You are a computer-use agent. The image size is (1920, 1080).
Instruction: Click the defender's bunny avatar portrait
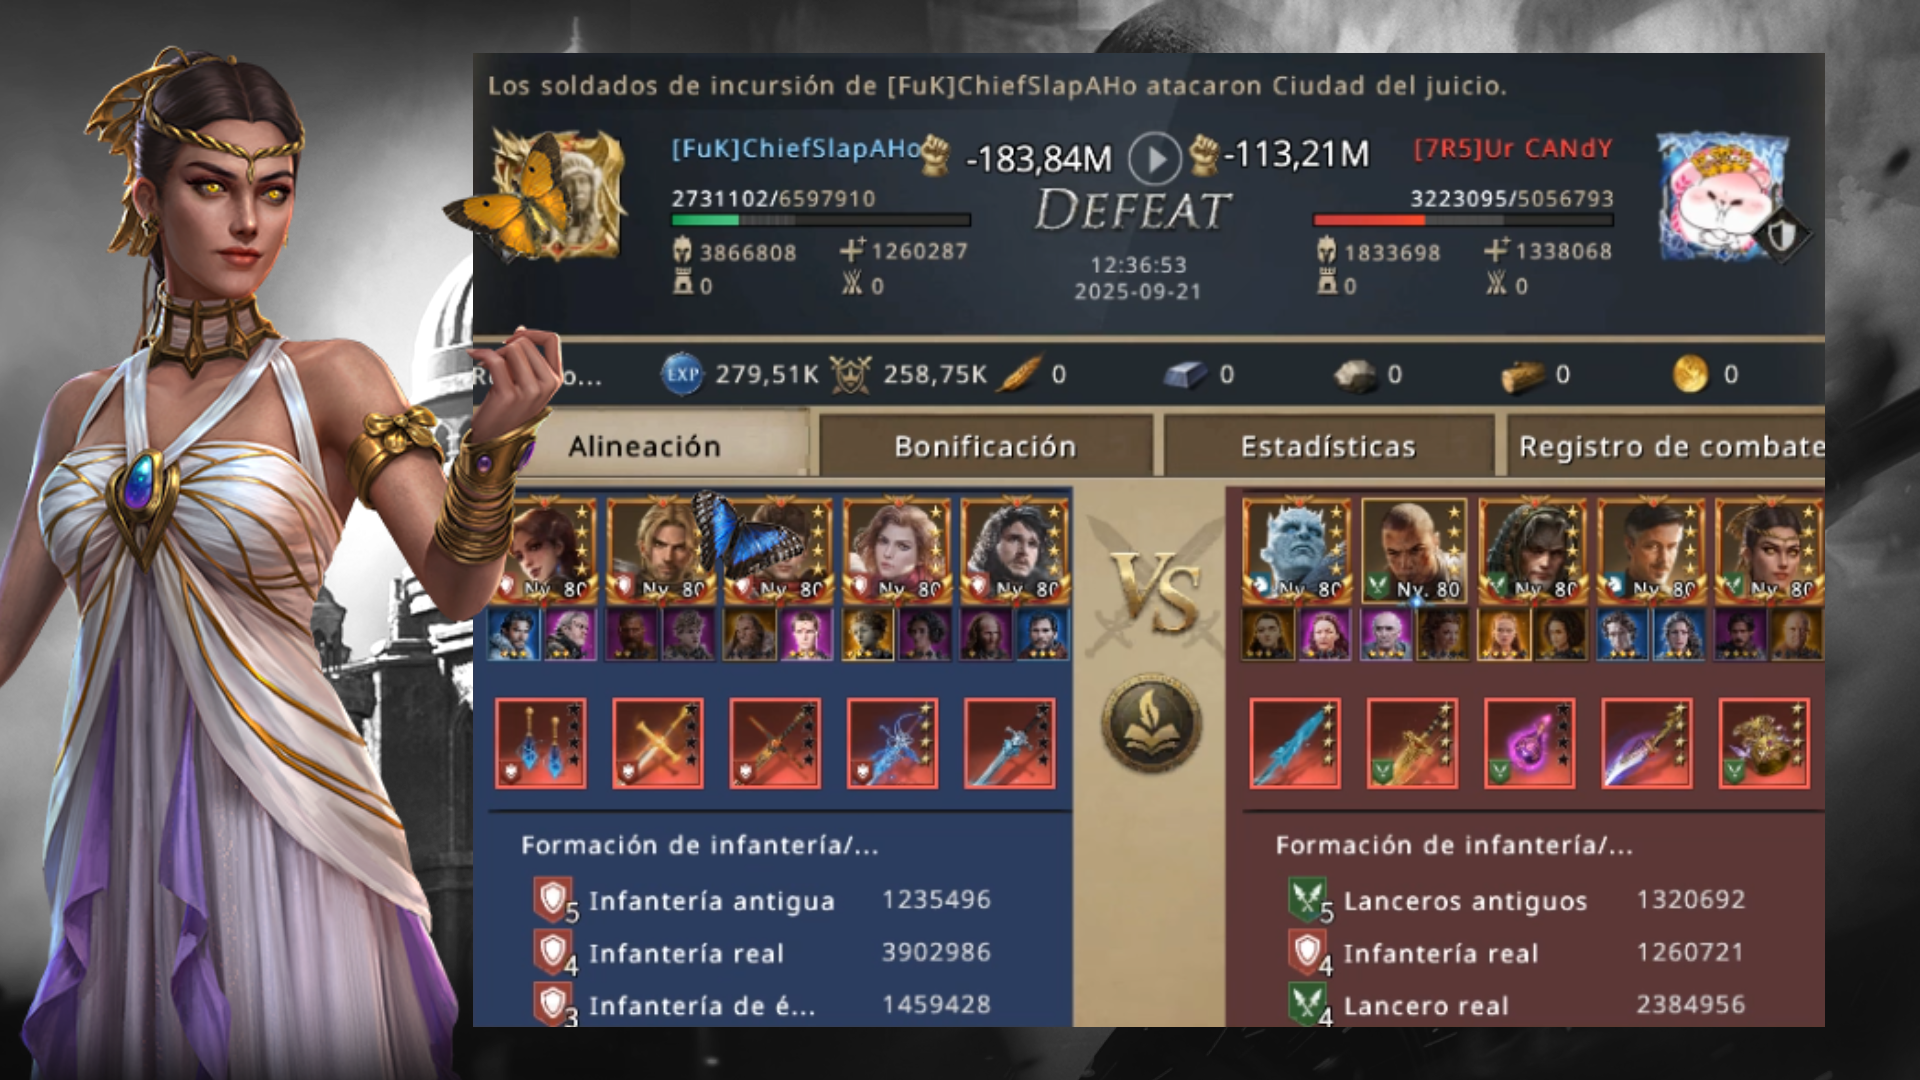click(x=1722, y=197)
